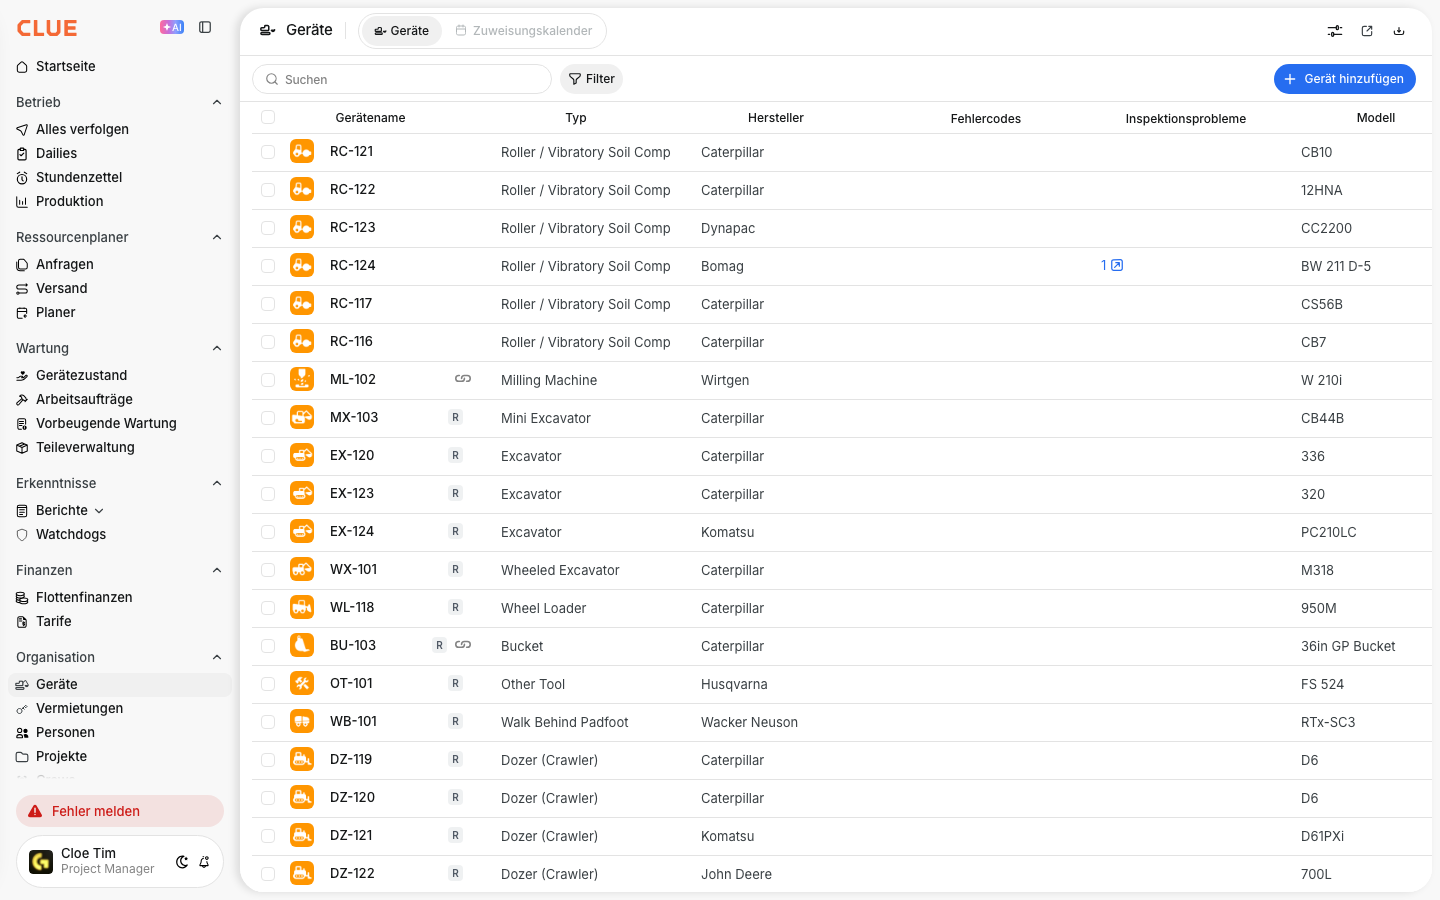
Task: Click the open-in-new-window icon
Action: point(1367,31)
